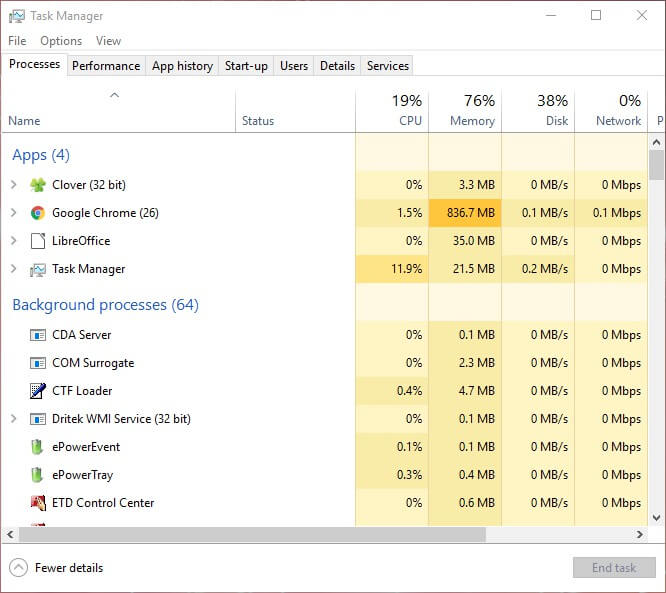Switch to the App history tab
Screen dimensions: 666x593
pyautogui.click(x=182, y=66)
